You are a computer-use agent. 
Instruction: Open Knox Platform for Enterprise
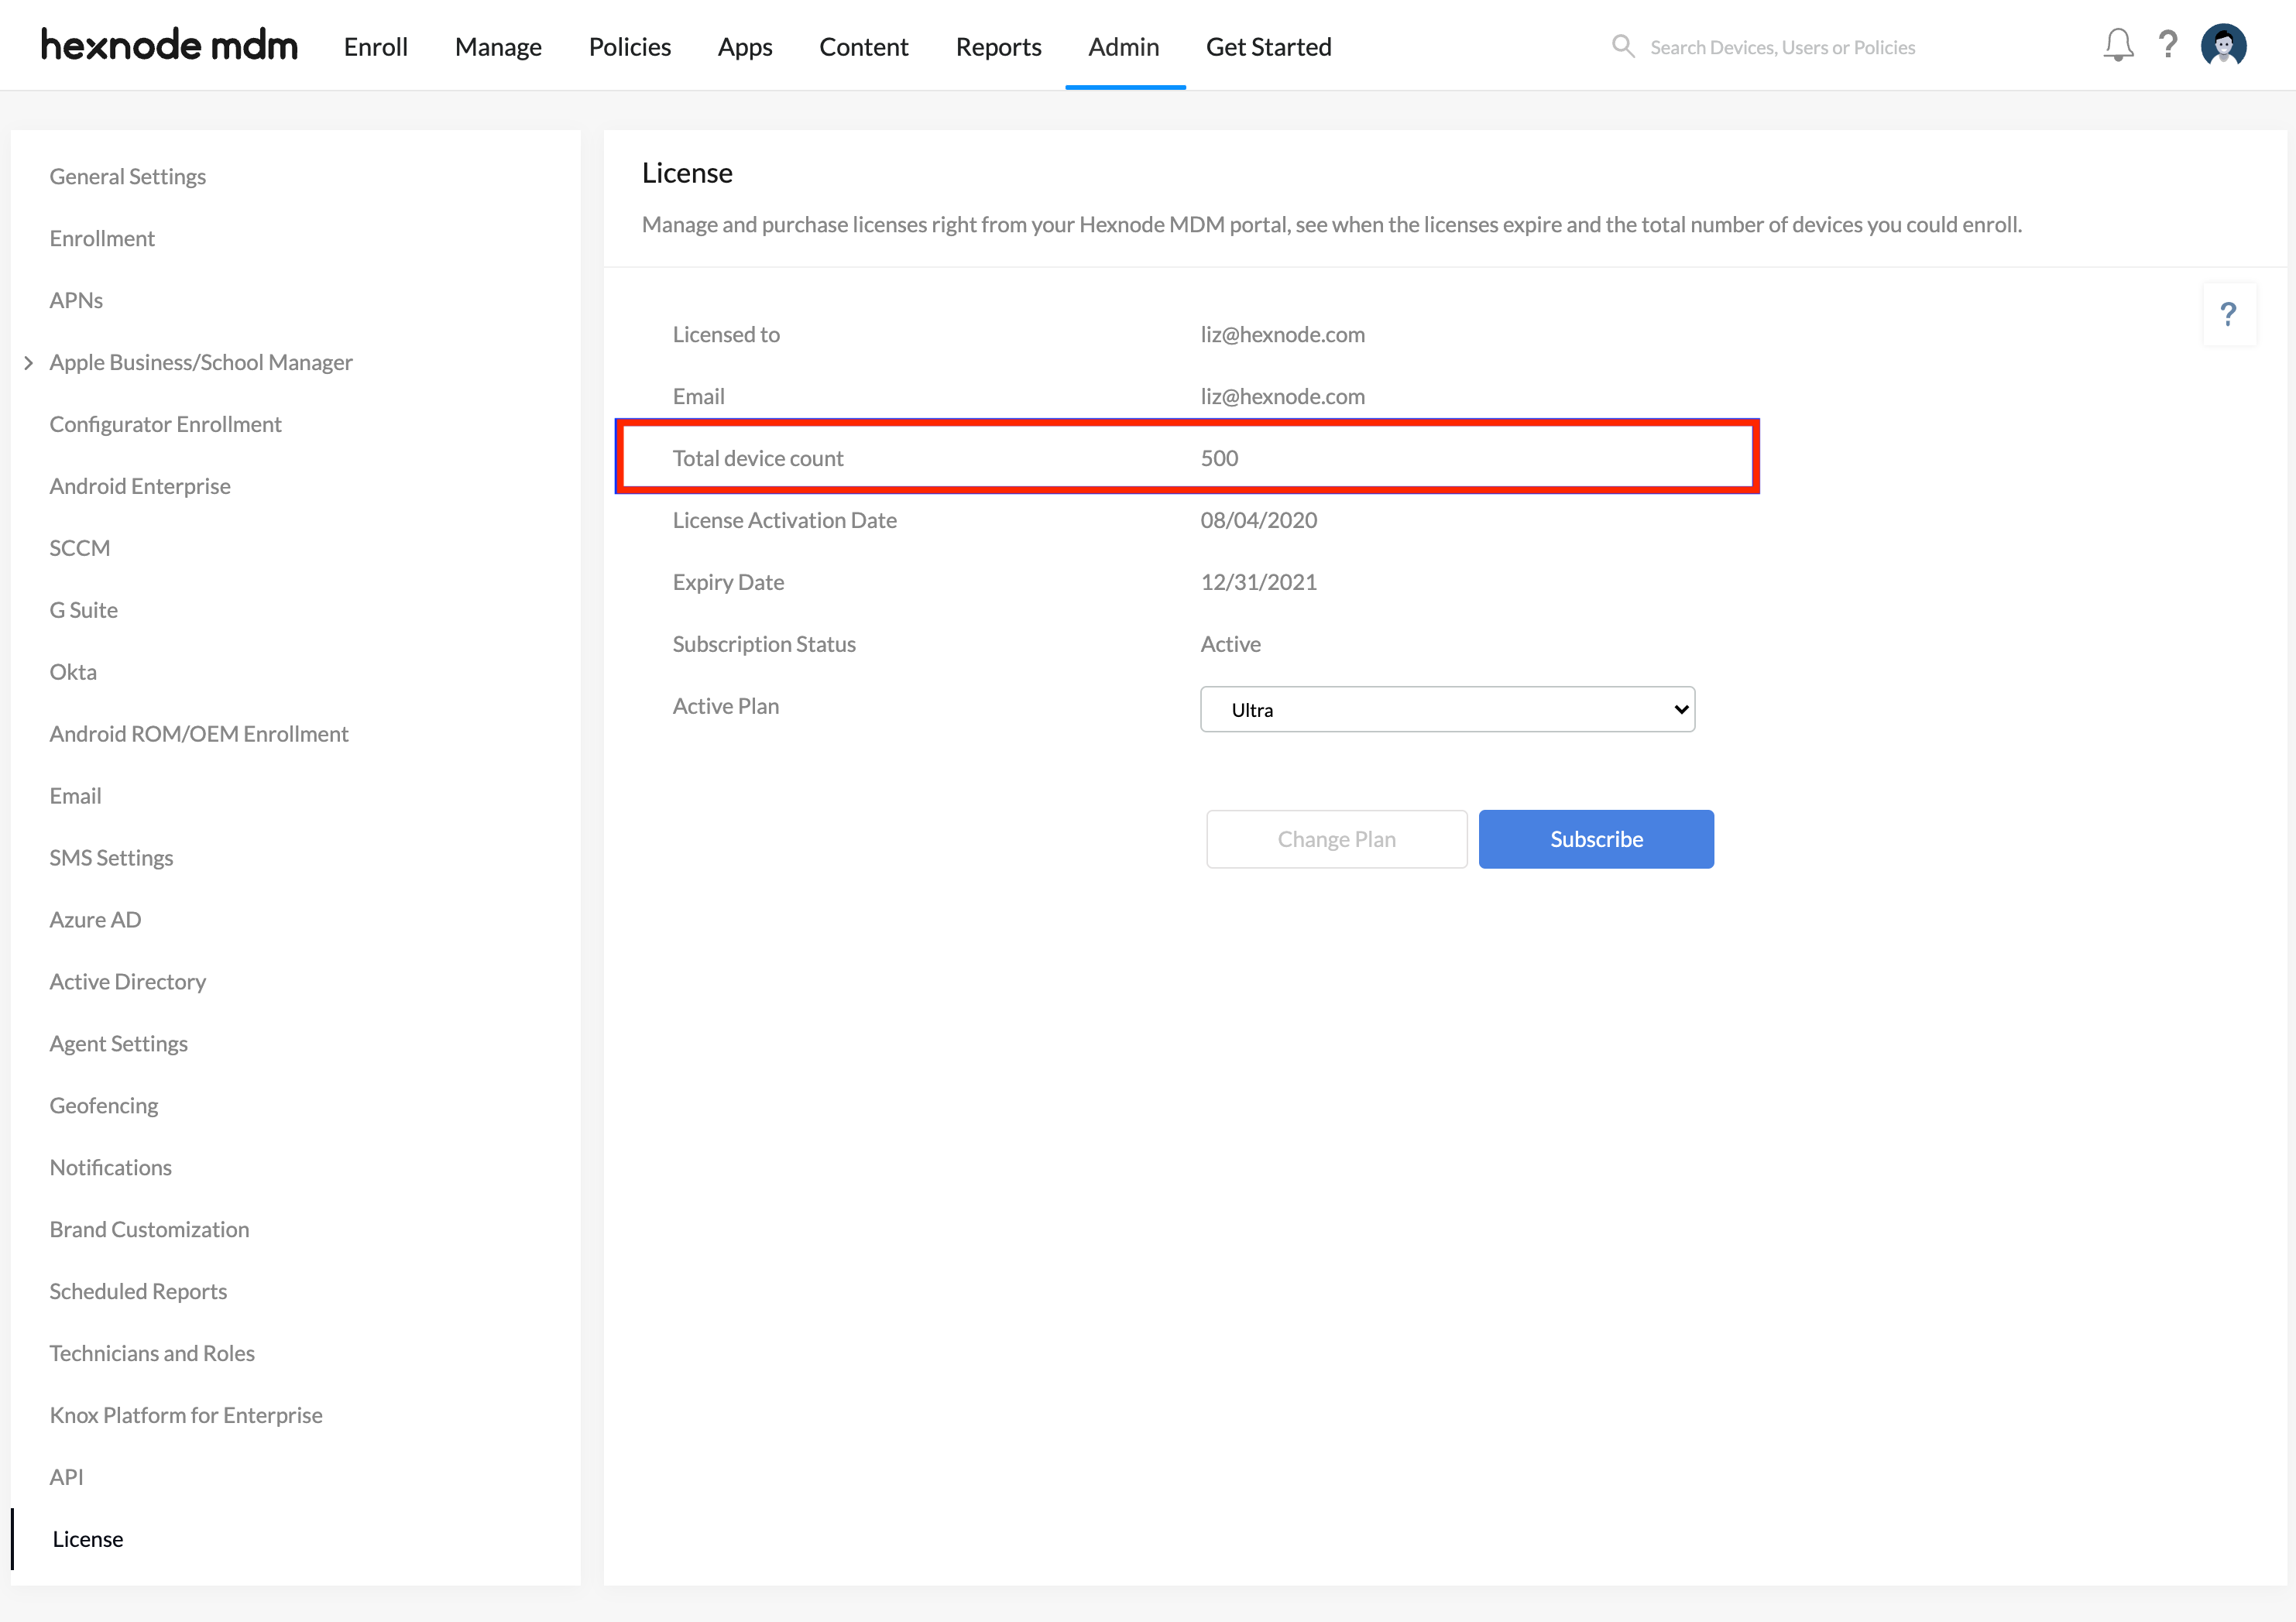click(x=186, y=1416)
